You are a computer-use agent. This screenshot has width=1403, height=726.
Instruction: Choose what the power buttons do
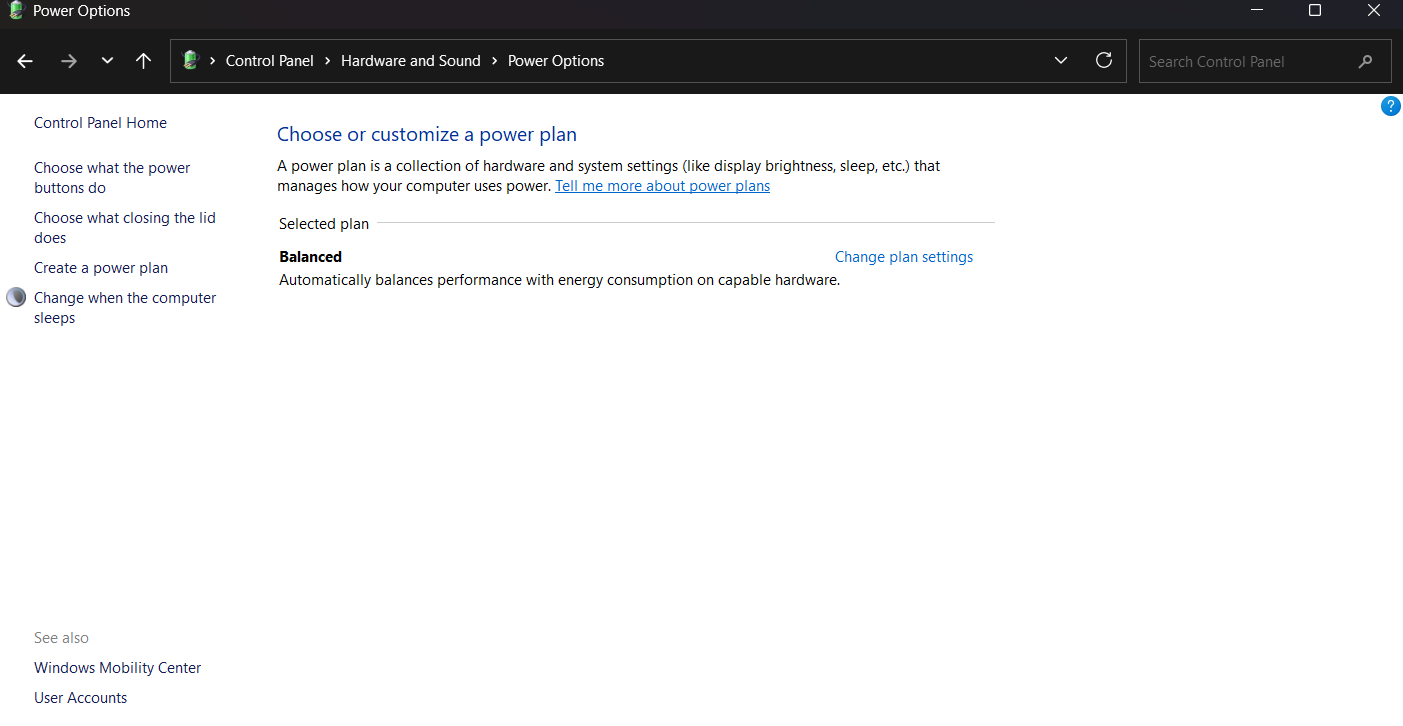(112, 178)
